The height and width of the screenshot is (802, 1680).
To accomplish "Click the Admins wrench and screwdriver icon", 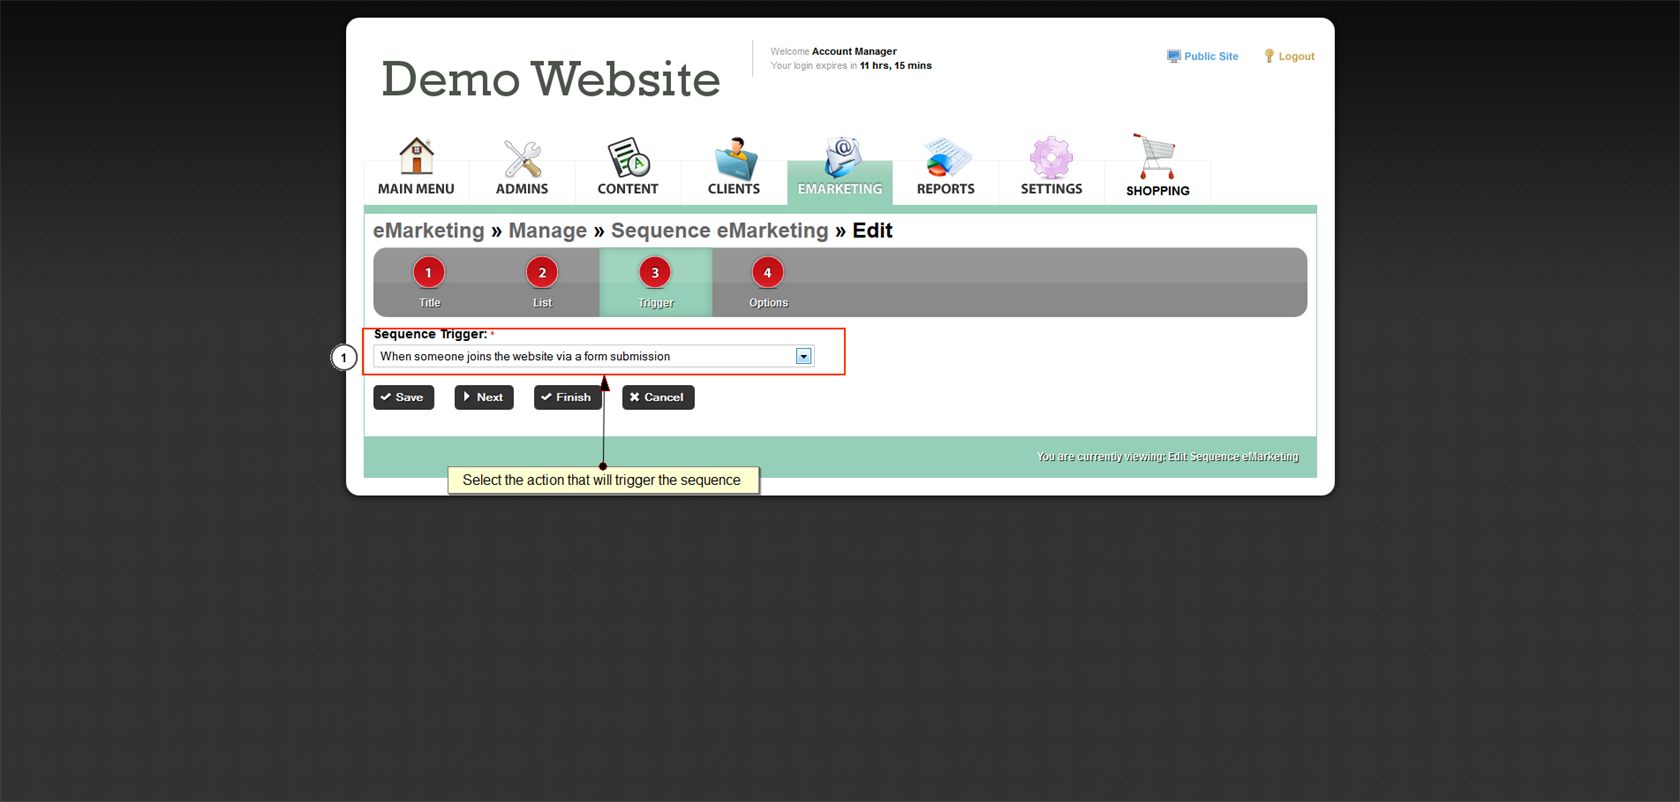I will [522, 158].
